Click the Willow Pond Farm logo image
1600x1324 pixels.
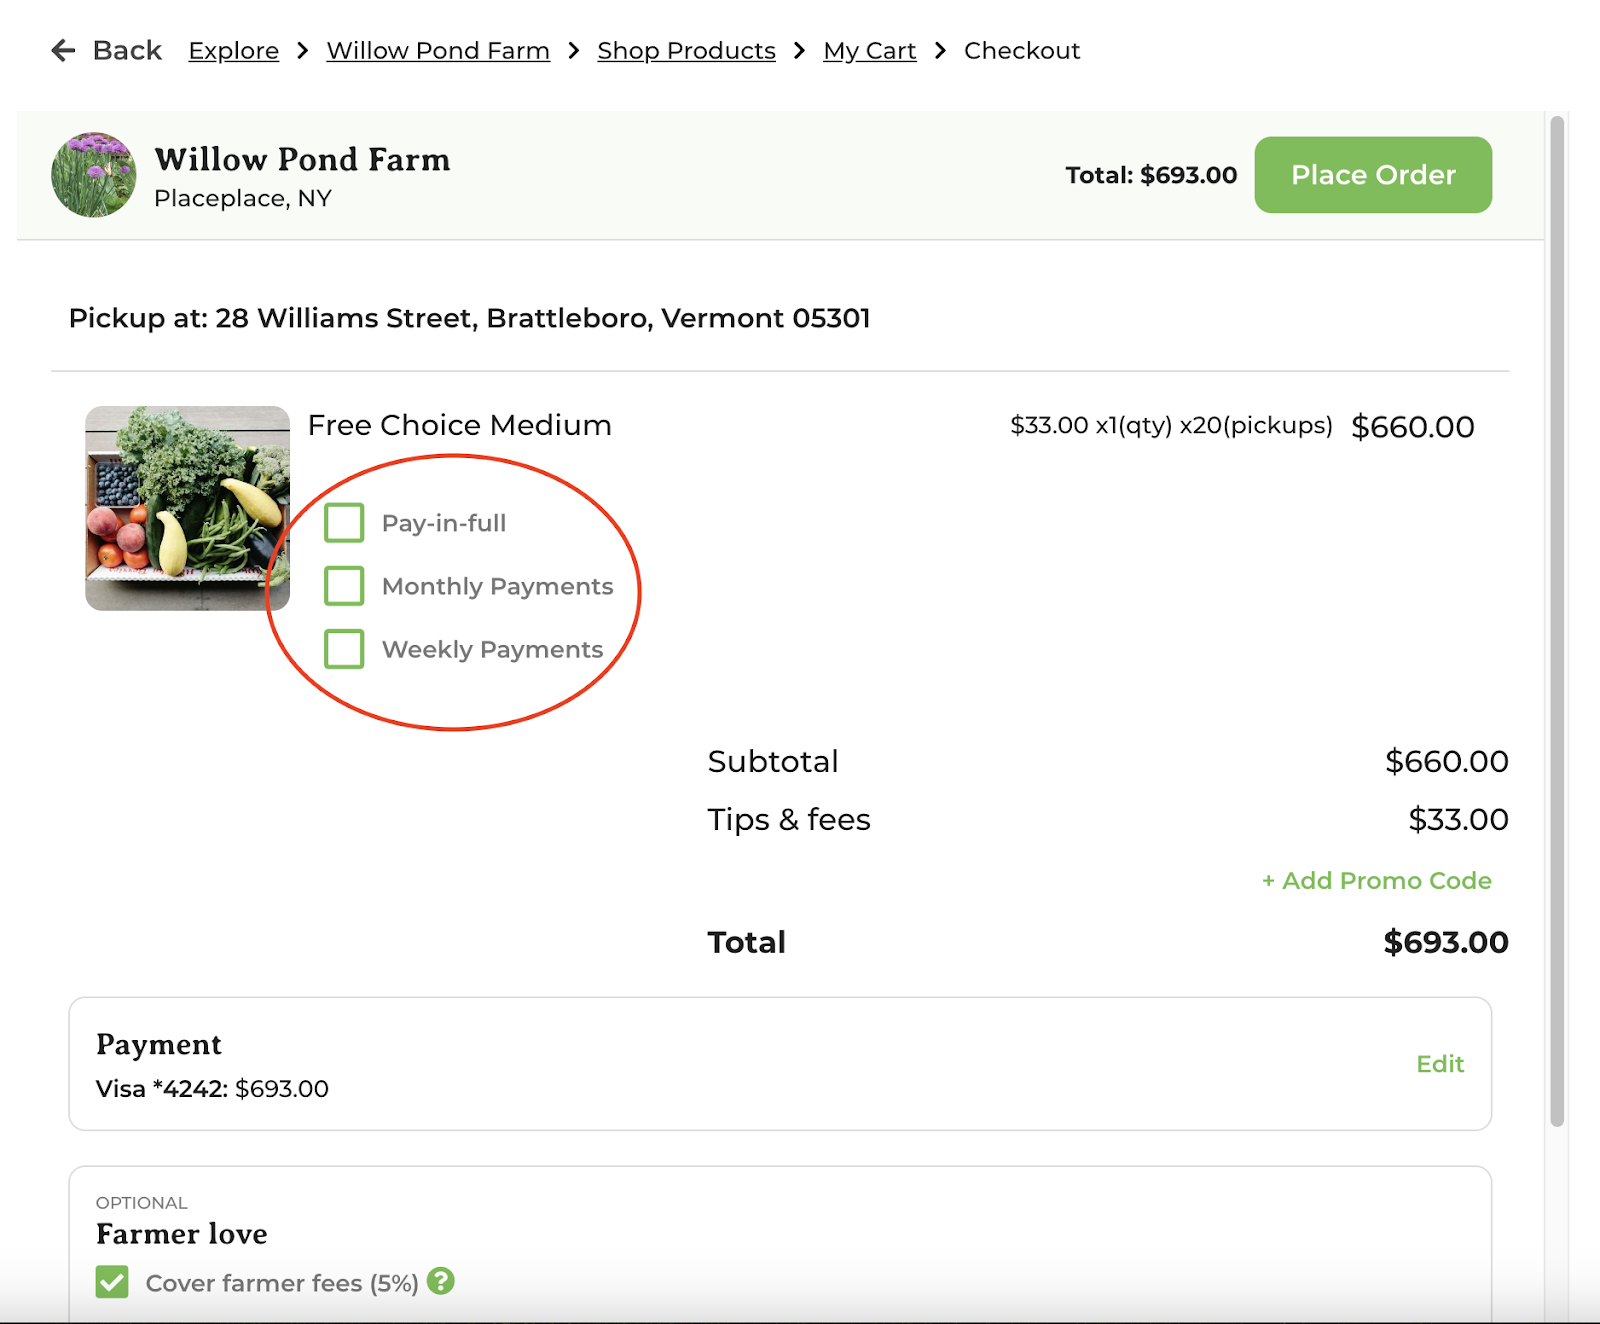(x=94, y=175)
